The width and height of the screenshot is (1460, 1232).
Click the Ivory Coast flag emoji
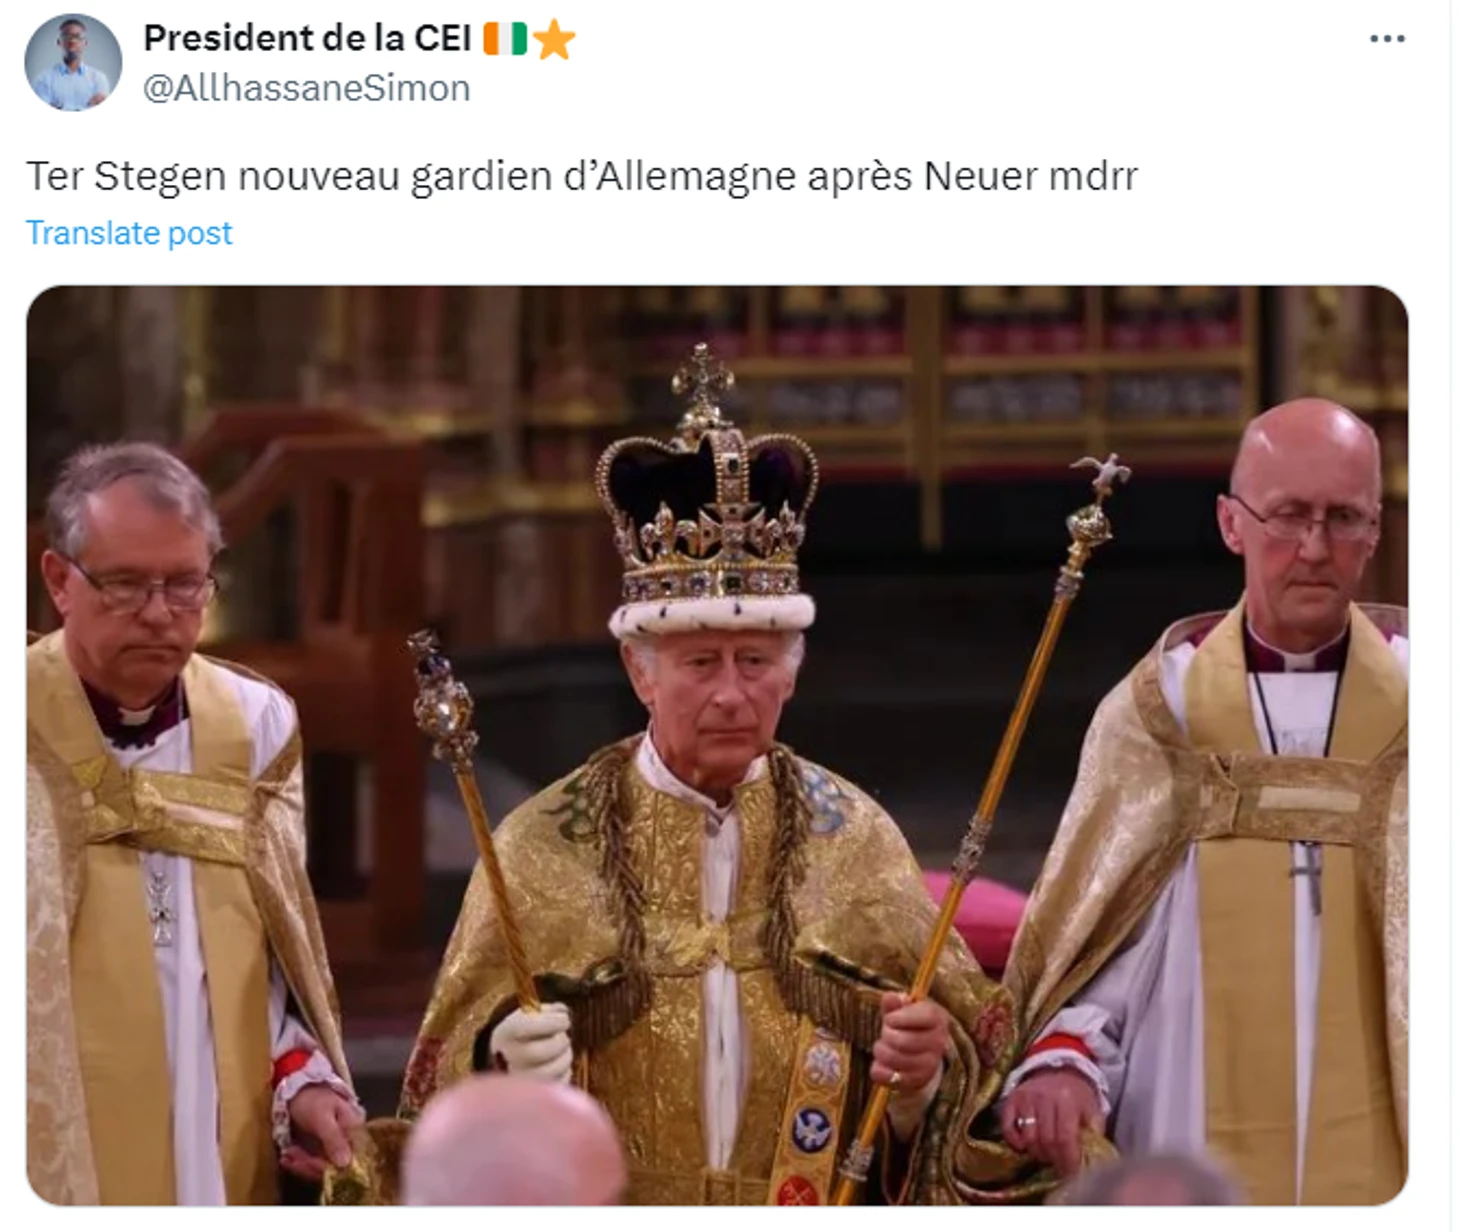[505, 38]
